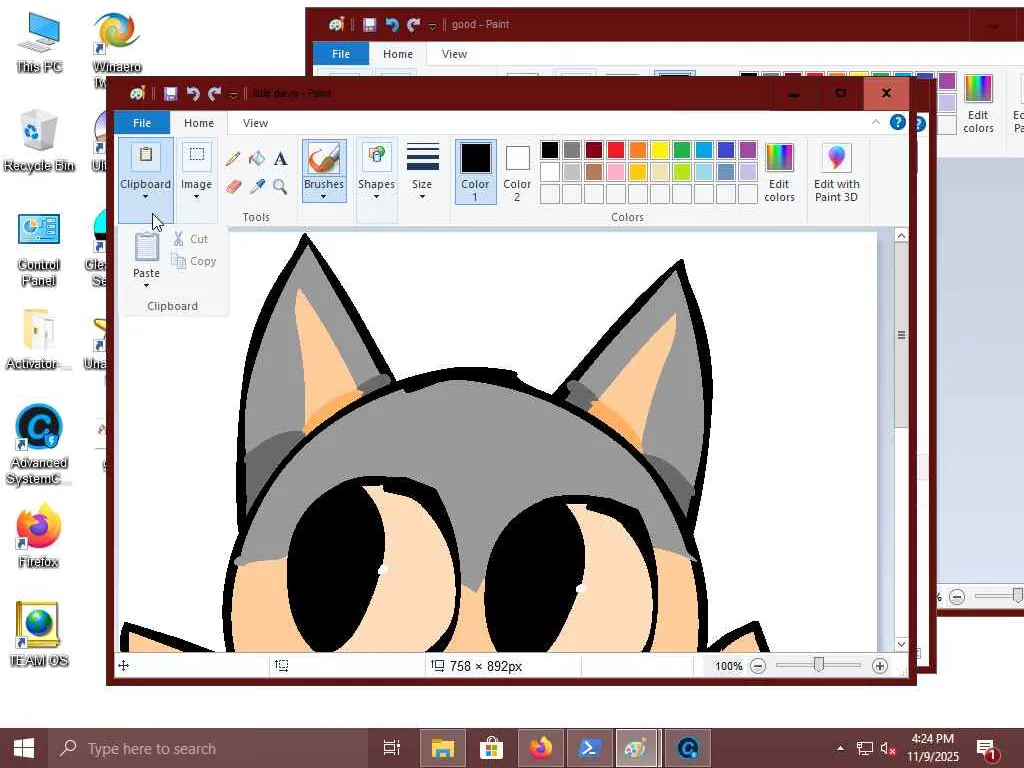Open Customize Quick Access Toolbar dropdown

point(233,95)
